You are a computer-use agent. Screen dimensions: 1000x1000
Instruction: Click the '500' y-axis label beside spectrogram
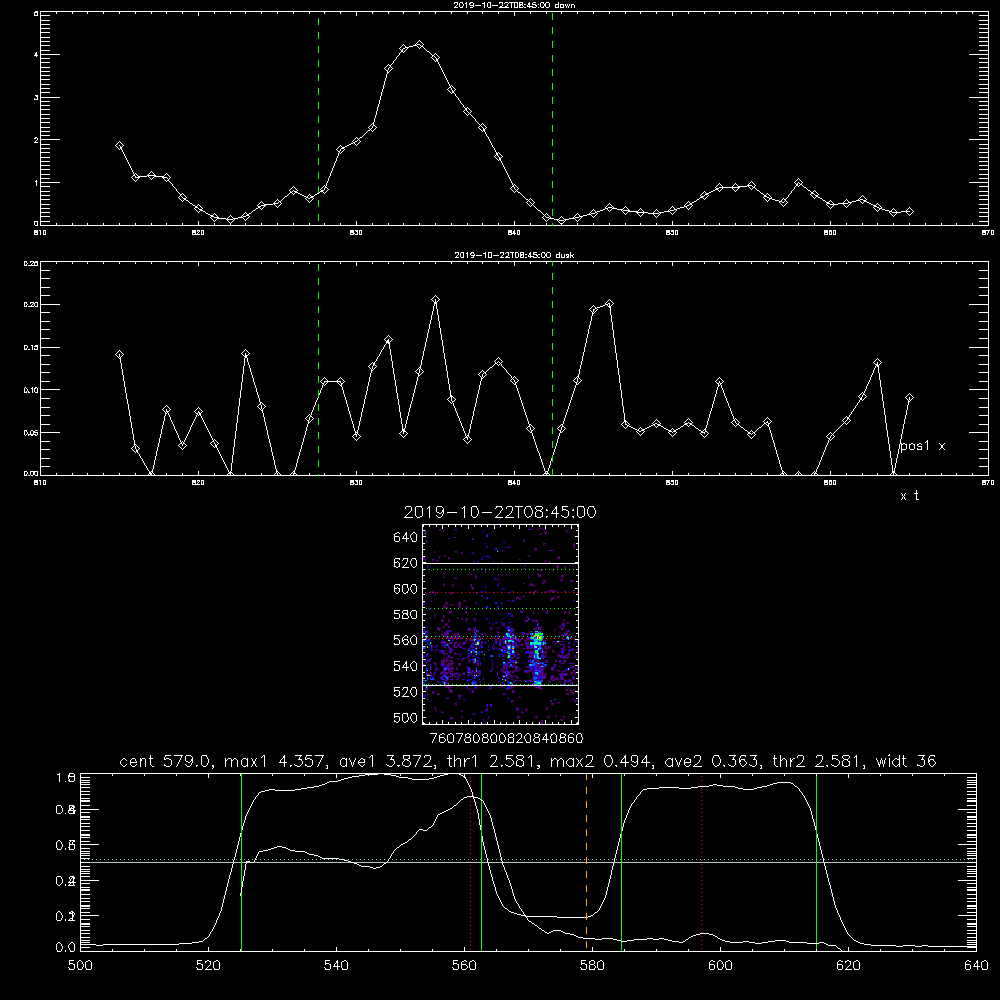click(x=406, y=717)
